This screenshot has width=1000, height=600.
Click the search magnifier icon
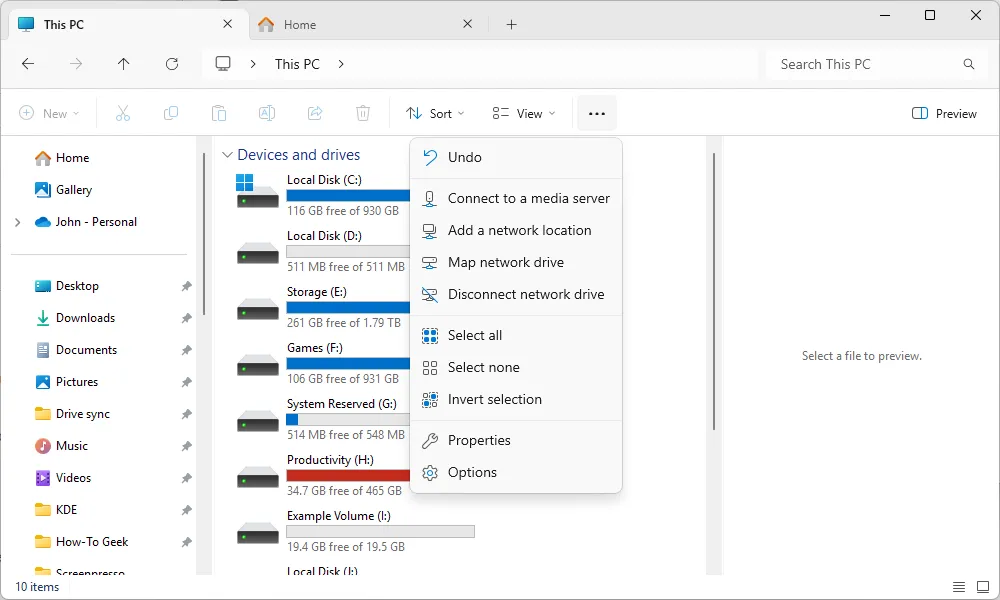[969, 64]
